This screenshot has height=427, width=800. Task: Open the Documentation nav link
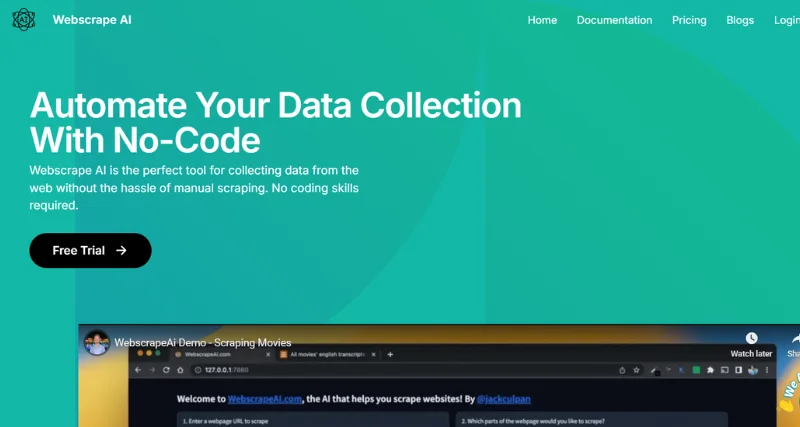[x=614, y=20]
